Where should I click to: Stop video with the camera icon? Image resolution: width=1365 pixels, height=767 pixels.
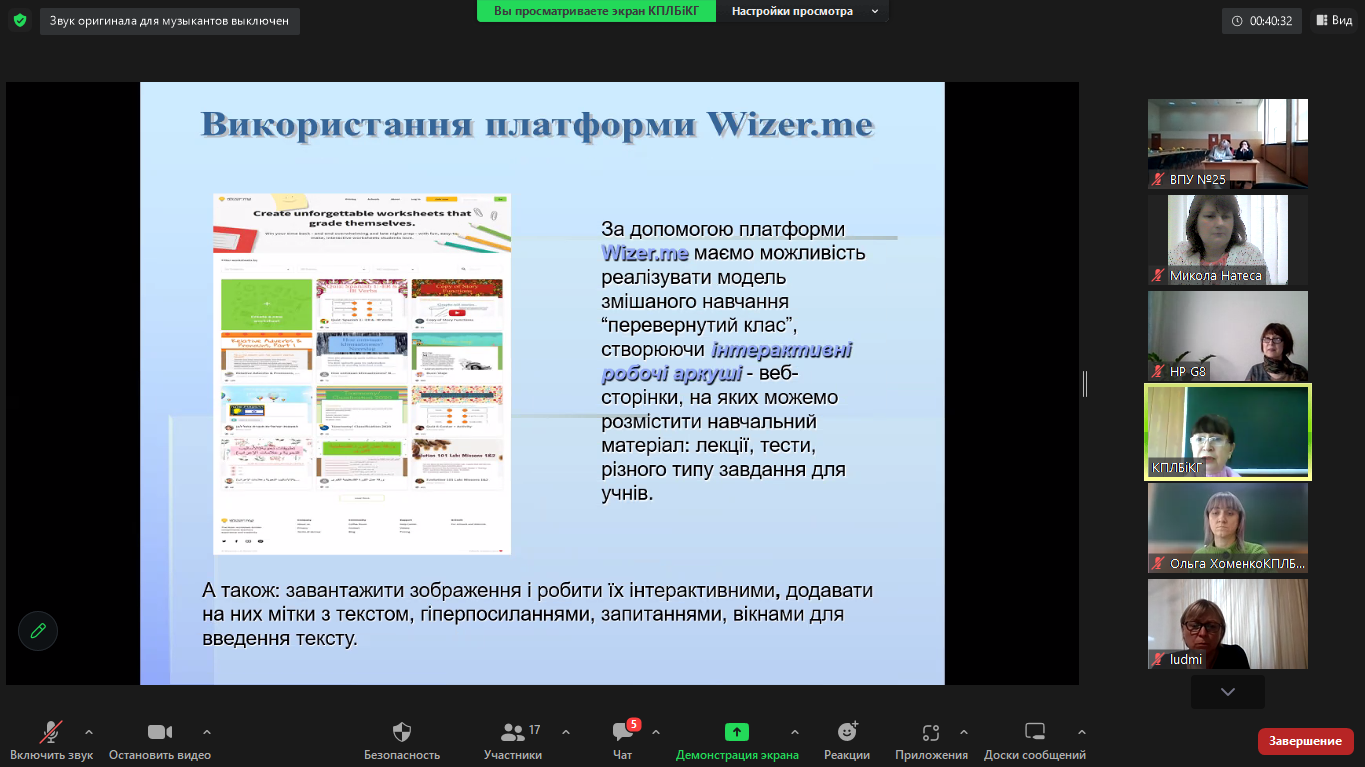click(x=160, y=732)
